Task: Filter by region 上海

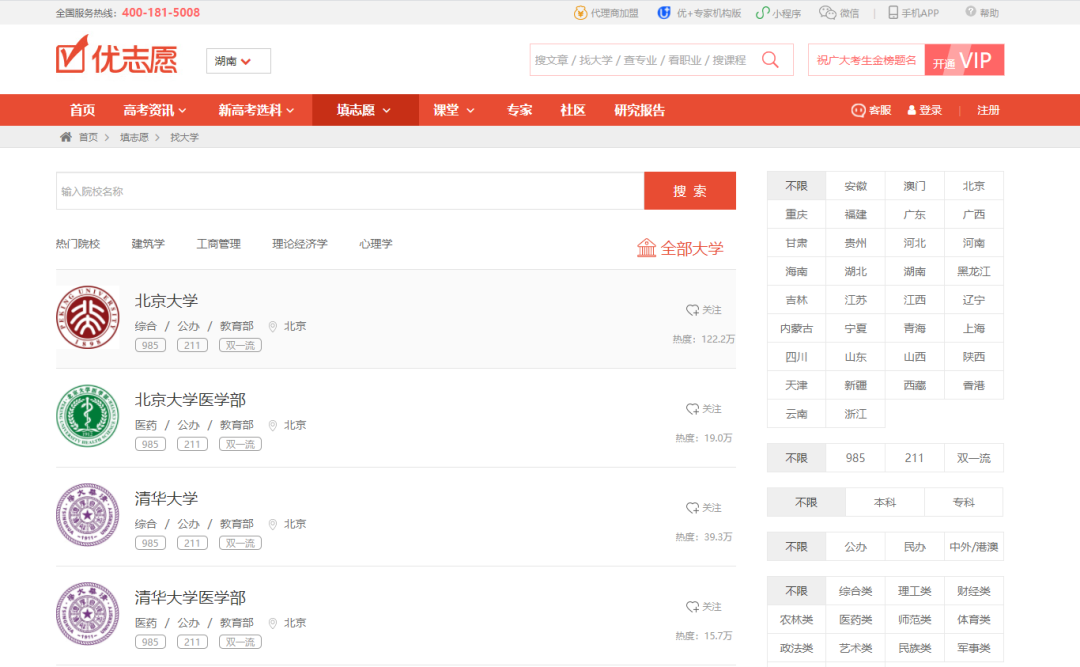Action: coord(973,329)
